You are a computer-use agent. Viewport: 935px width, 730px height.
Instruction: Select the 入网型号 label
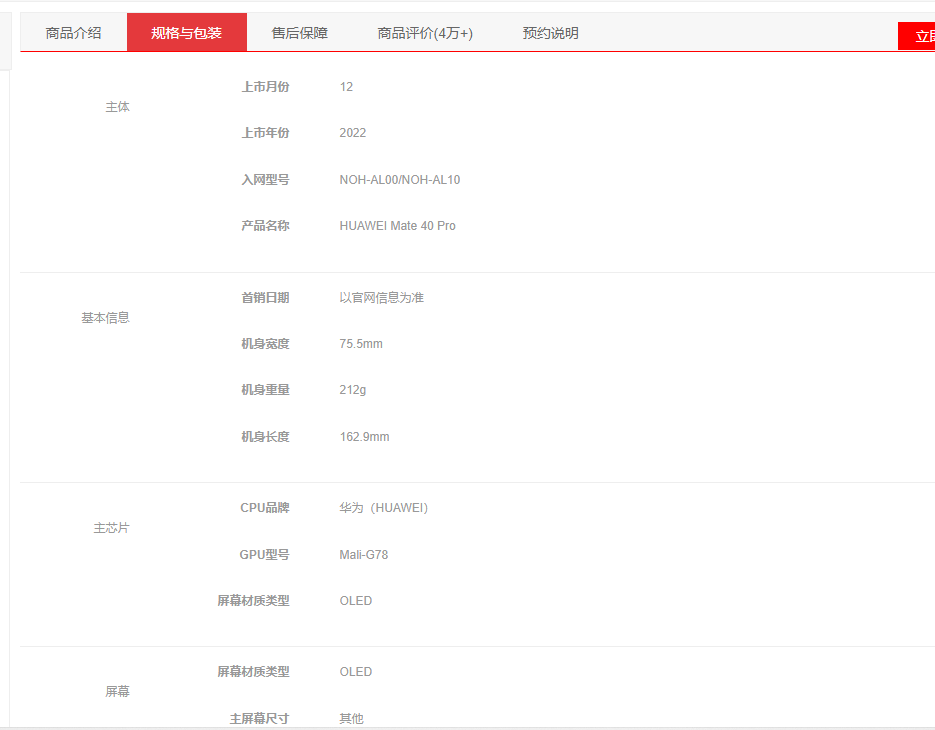tap(265, 180)
